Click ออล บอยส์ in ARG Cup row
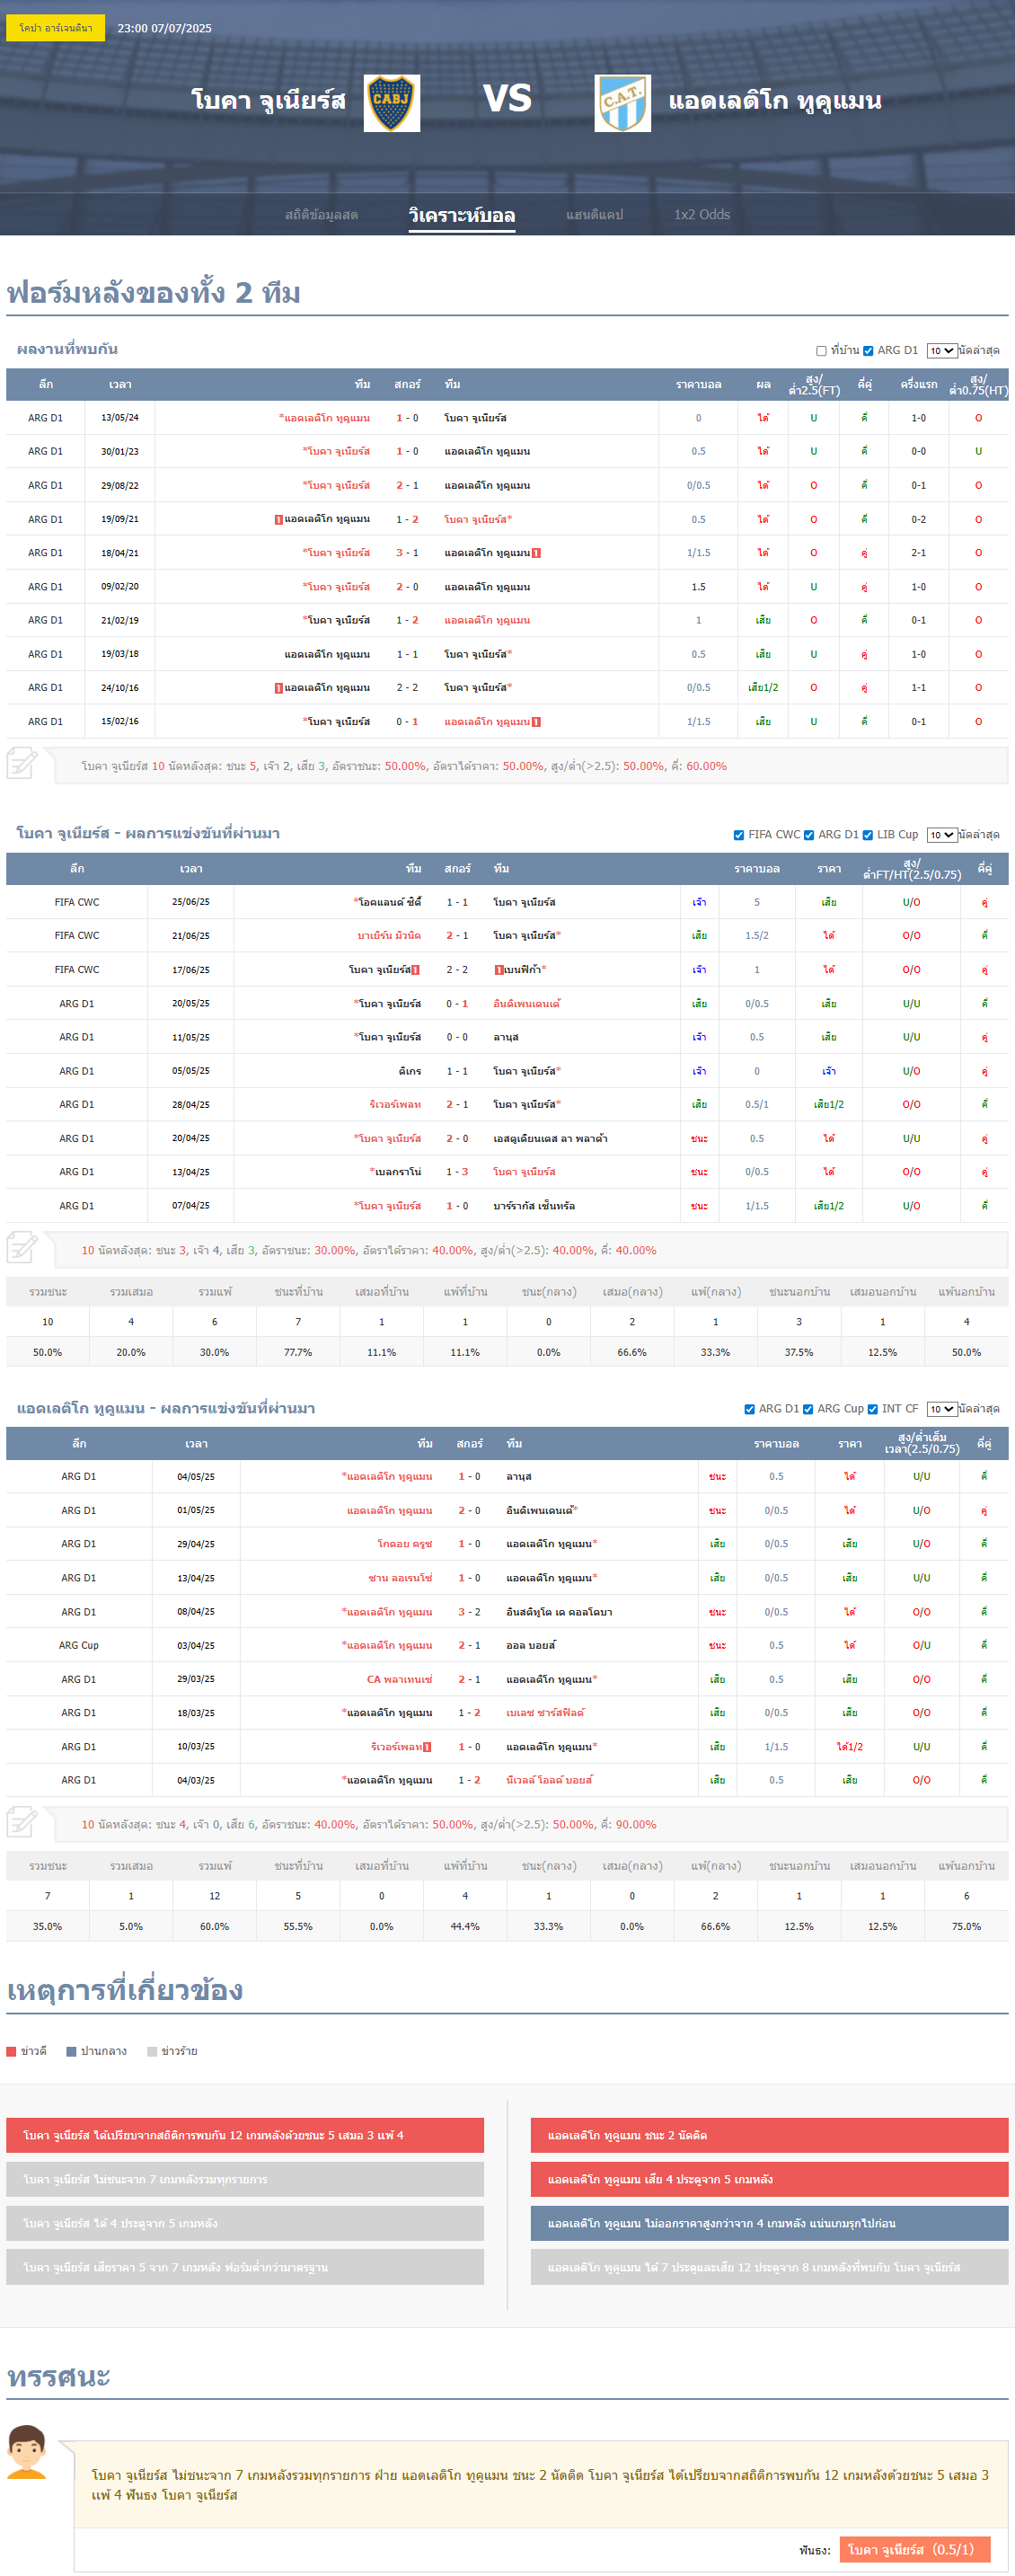Image resolution: width=1015 pixels, height=2576 pixels. coord(531,1645)
